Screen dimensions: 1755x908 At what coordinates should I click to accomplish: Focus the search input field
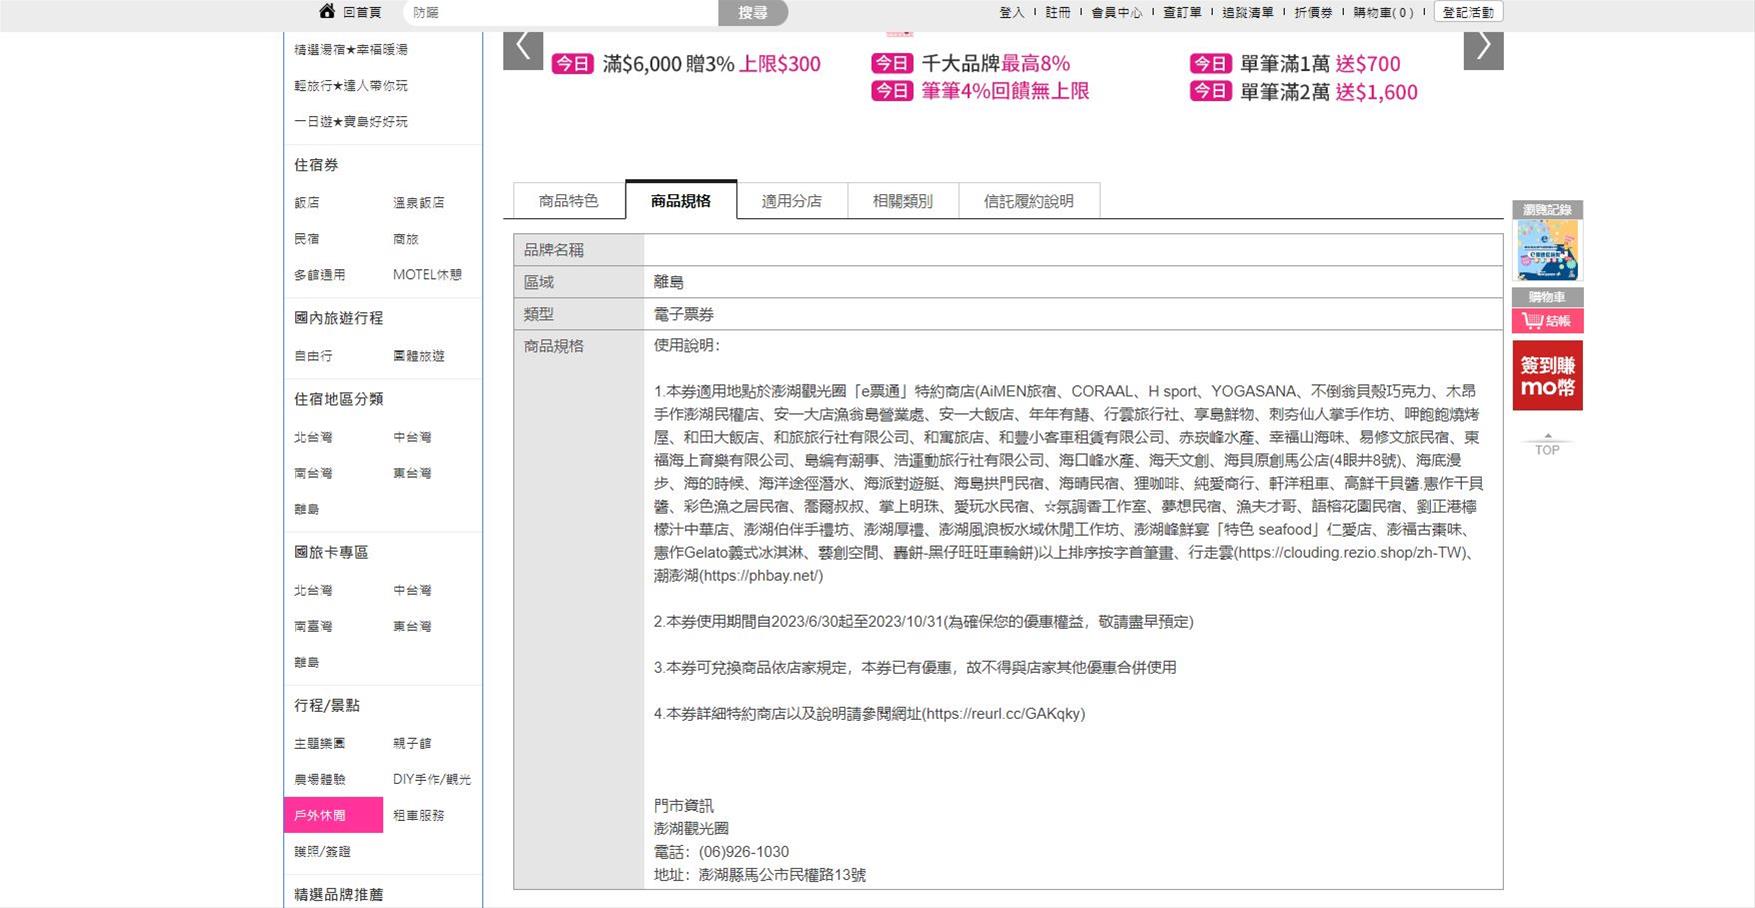561,13
